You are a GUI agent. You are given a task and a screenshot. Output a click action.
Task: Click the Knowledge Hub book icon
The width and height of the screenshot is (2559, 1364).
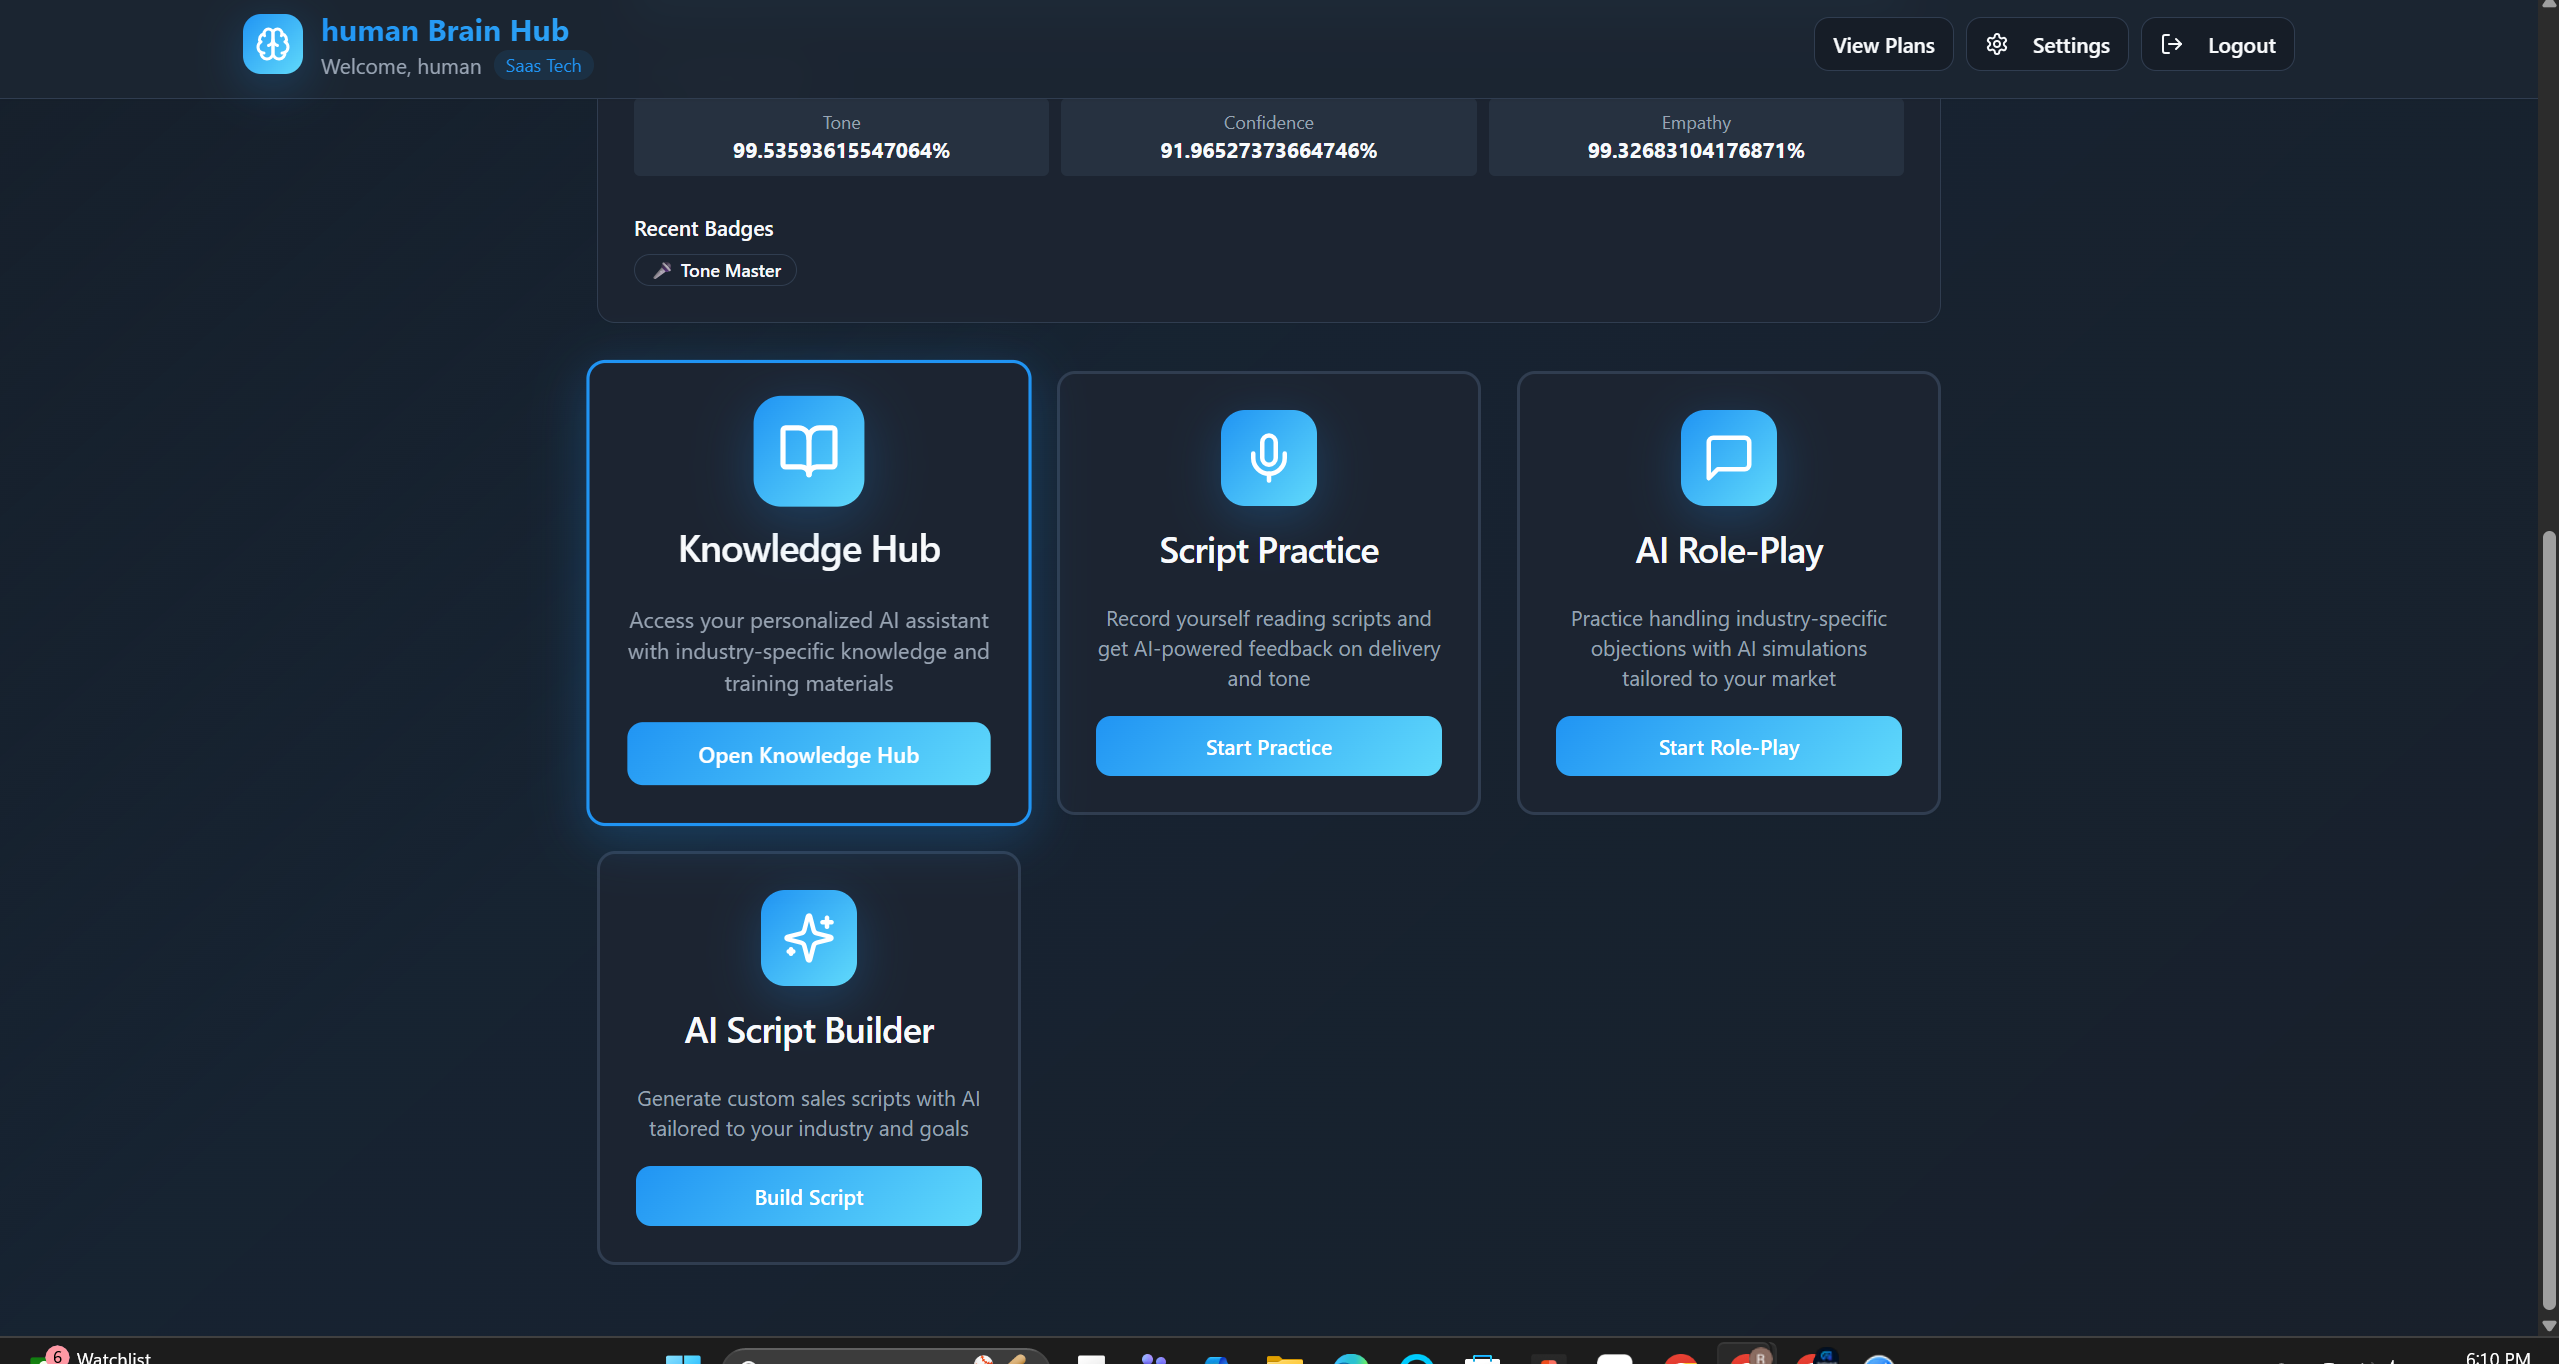coord(808,450)
